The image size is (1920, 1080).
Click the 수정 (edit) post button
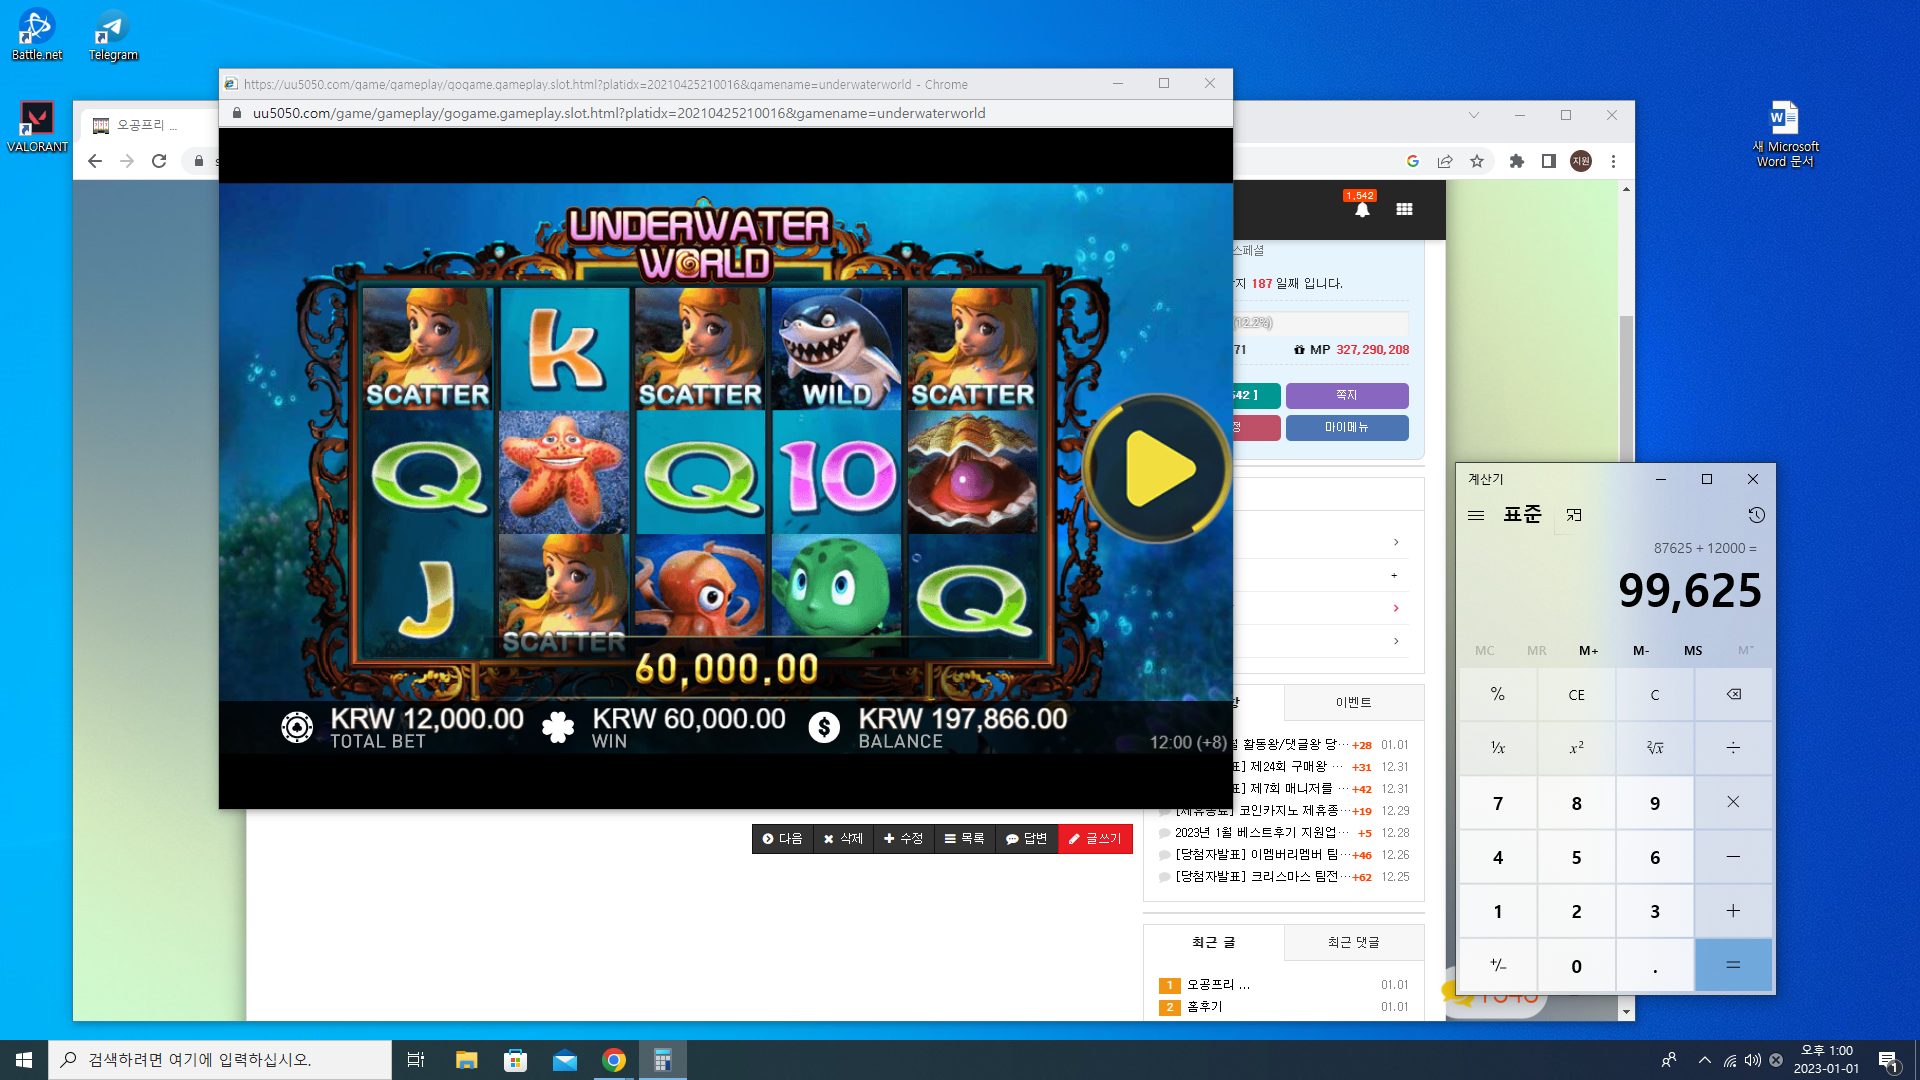click(x=904, y=839)
